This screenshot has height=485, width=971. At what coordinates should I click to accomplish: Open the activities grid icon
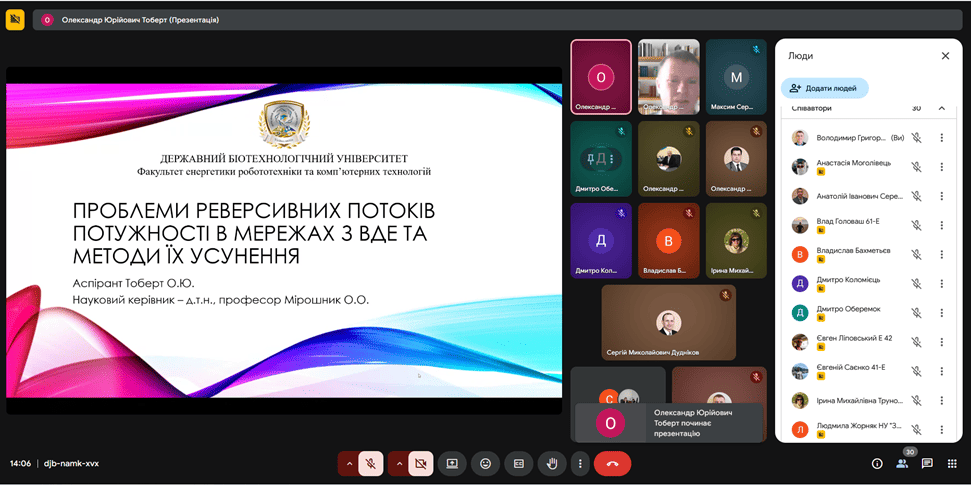[951, 463]
